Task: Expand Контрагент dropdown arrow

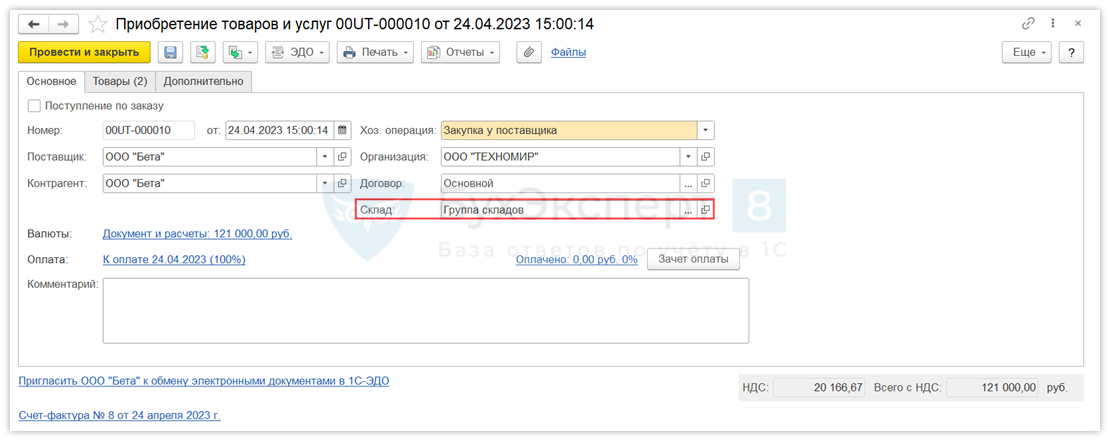Action: [325, 183]
